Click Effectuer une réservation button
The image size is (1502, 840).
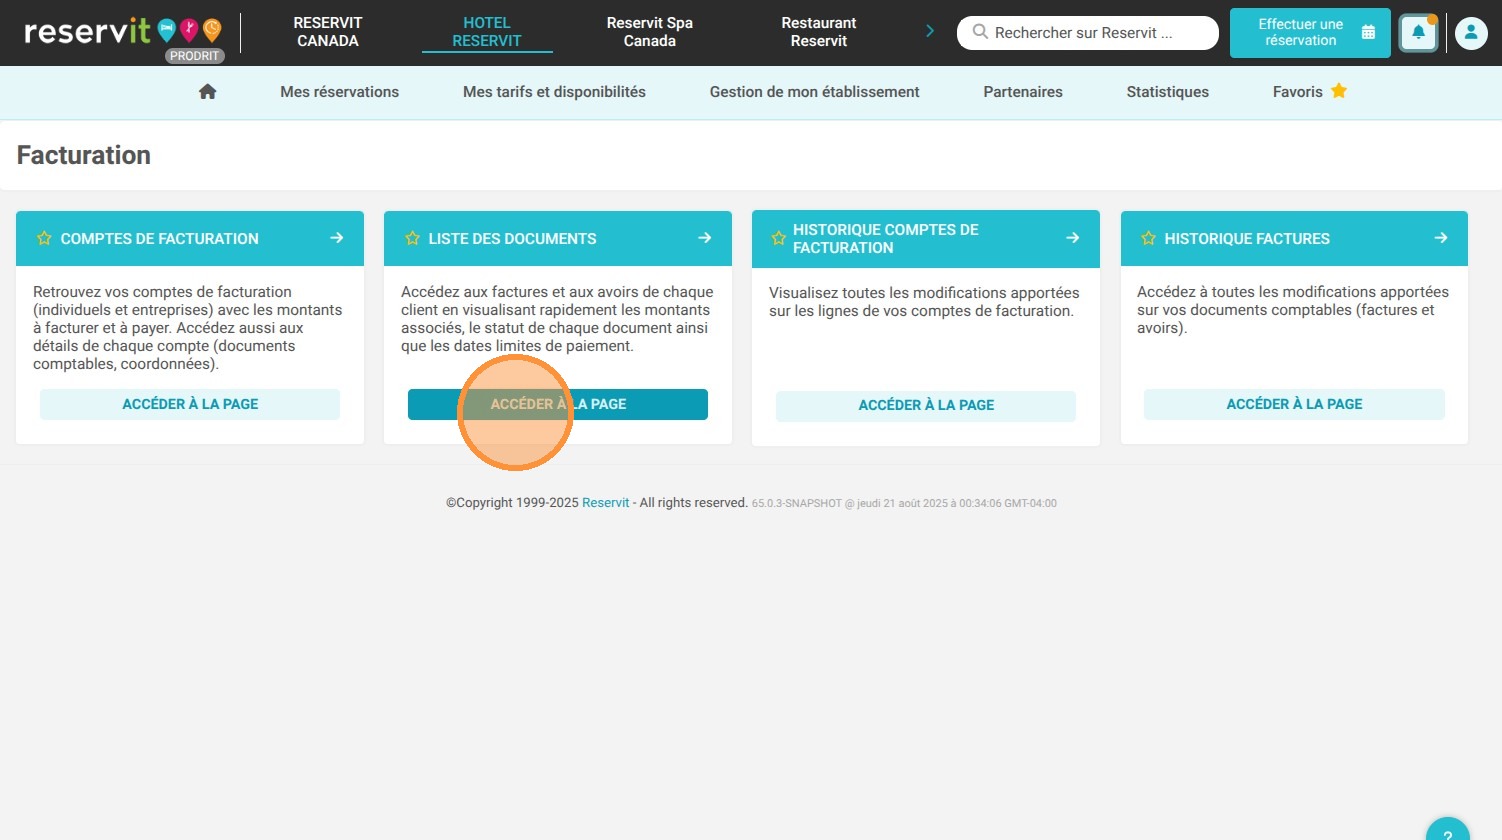coord(1310,33)
